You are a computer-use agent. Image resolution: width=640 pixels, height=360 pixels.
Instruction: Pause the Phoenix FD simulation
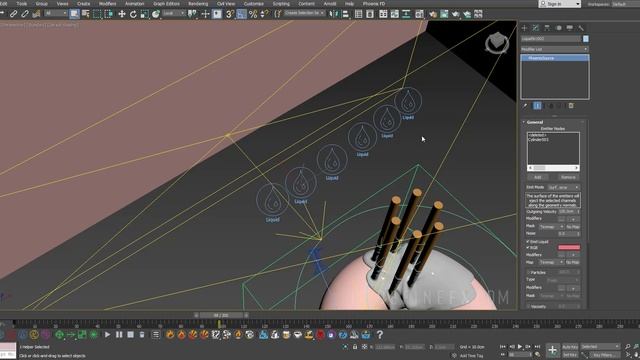119,335
